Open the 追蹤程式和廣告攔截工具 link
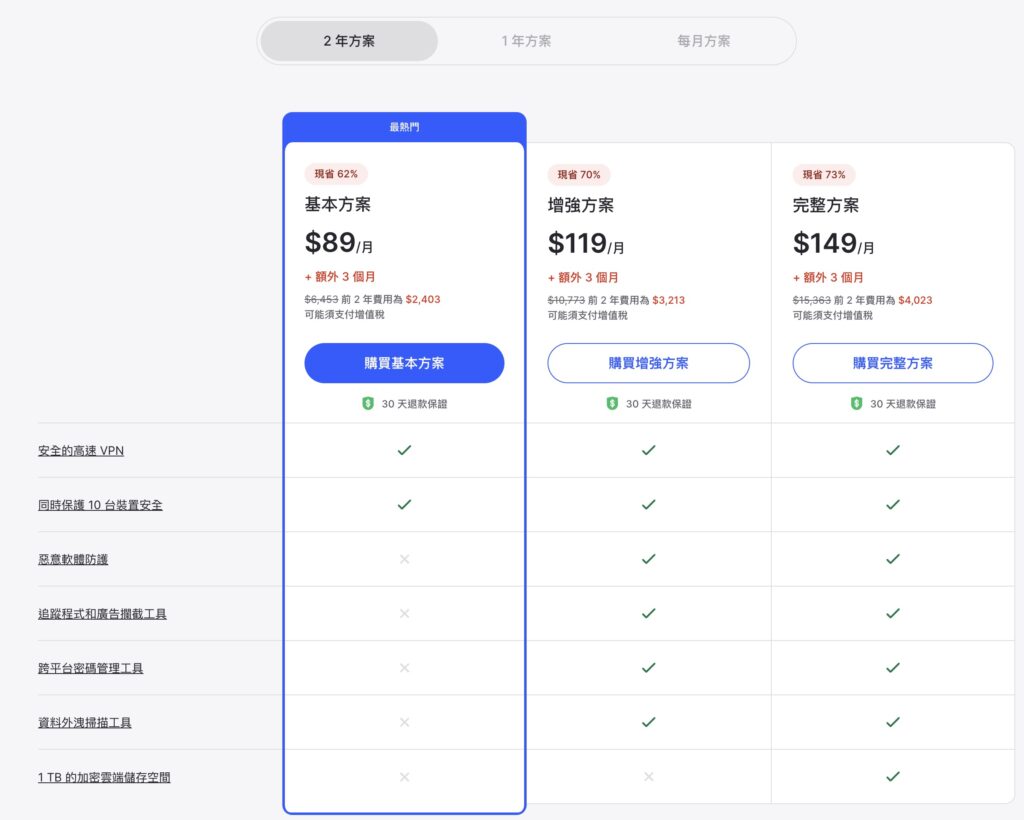Viewport: 1024px width, 820px height. (x=102, y=614)
